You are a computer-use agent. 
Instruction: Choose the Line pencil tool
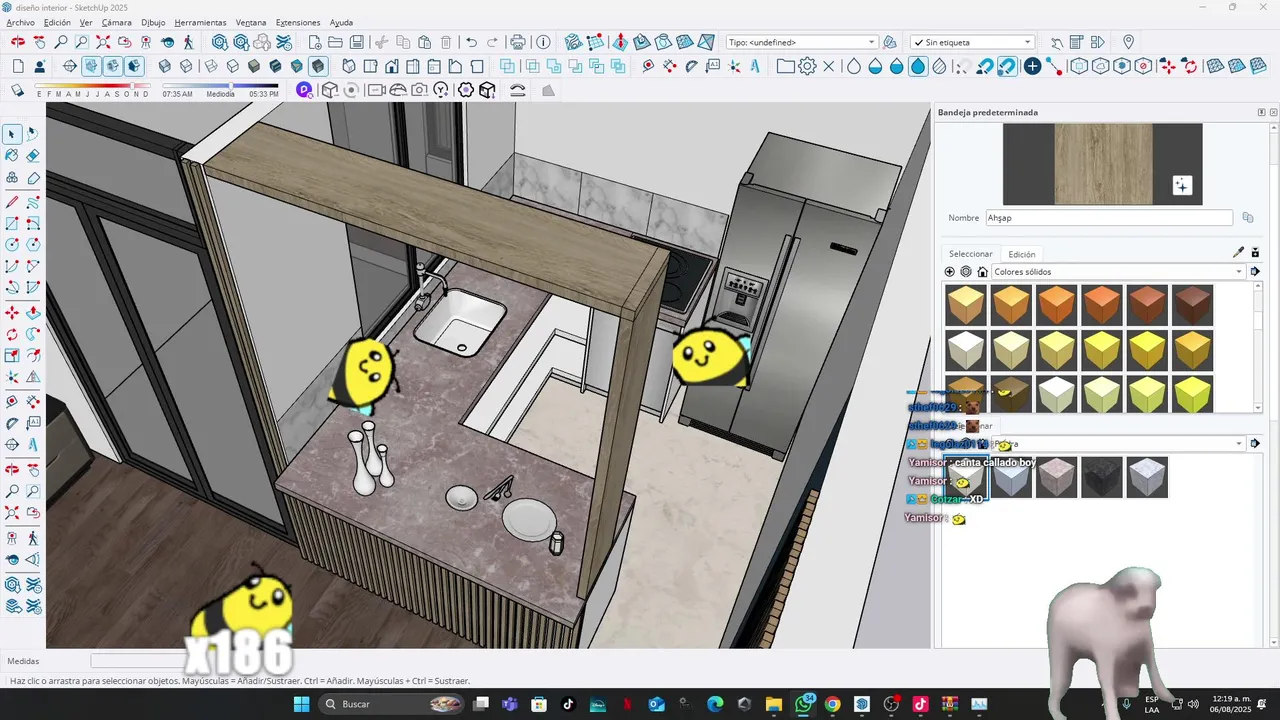coord(11,202)
